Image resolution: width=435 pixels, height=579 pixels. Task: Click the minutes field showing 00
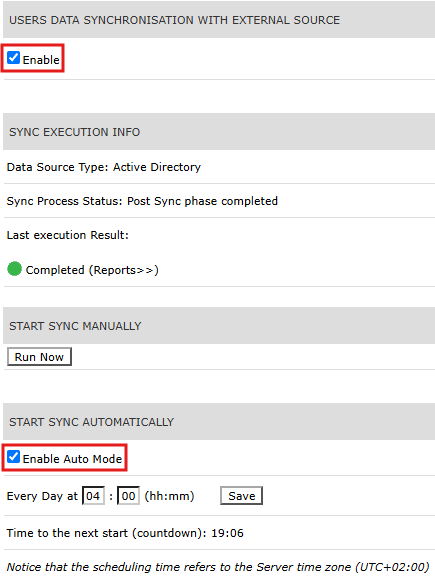coord(128,496)
